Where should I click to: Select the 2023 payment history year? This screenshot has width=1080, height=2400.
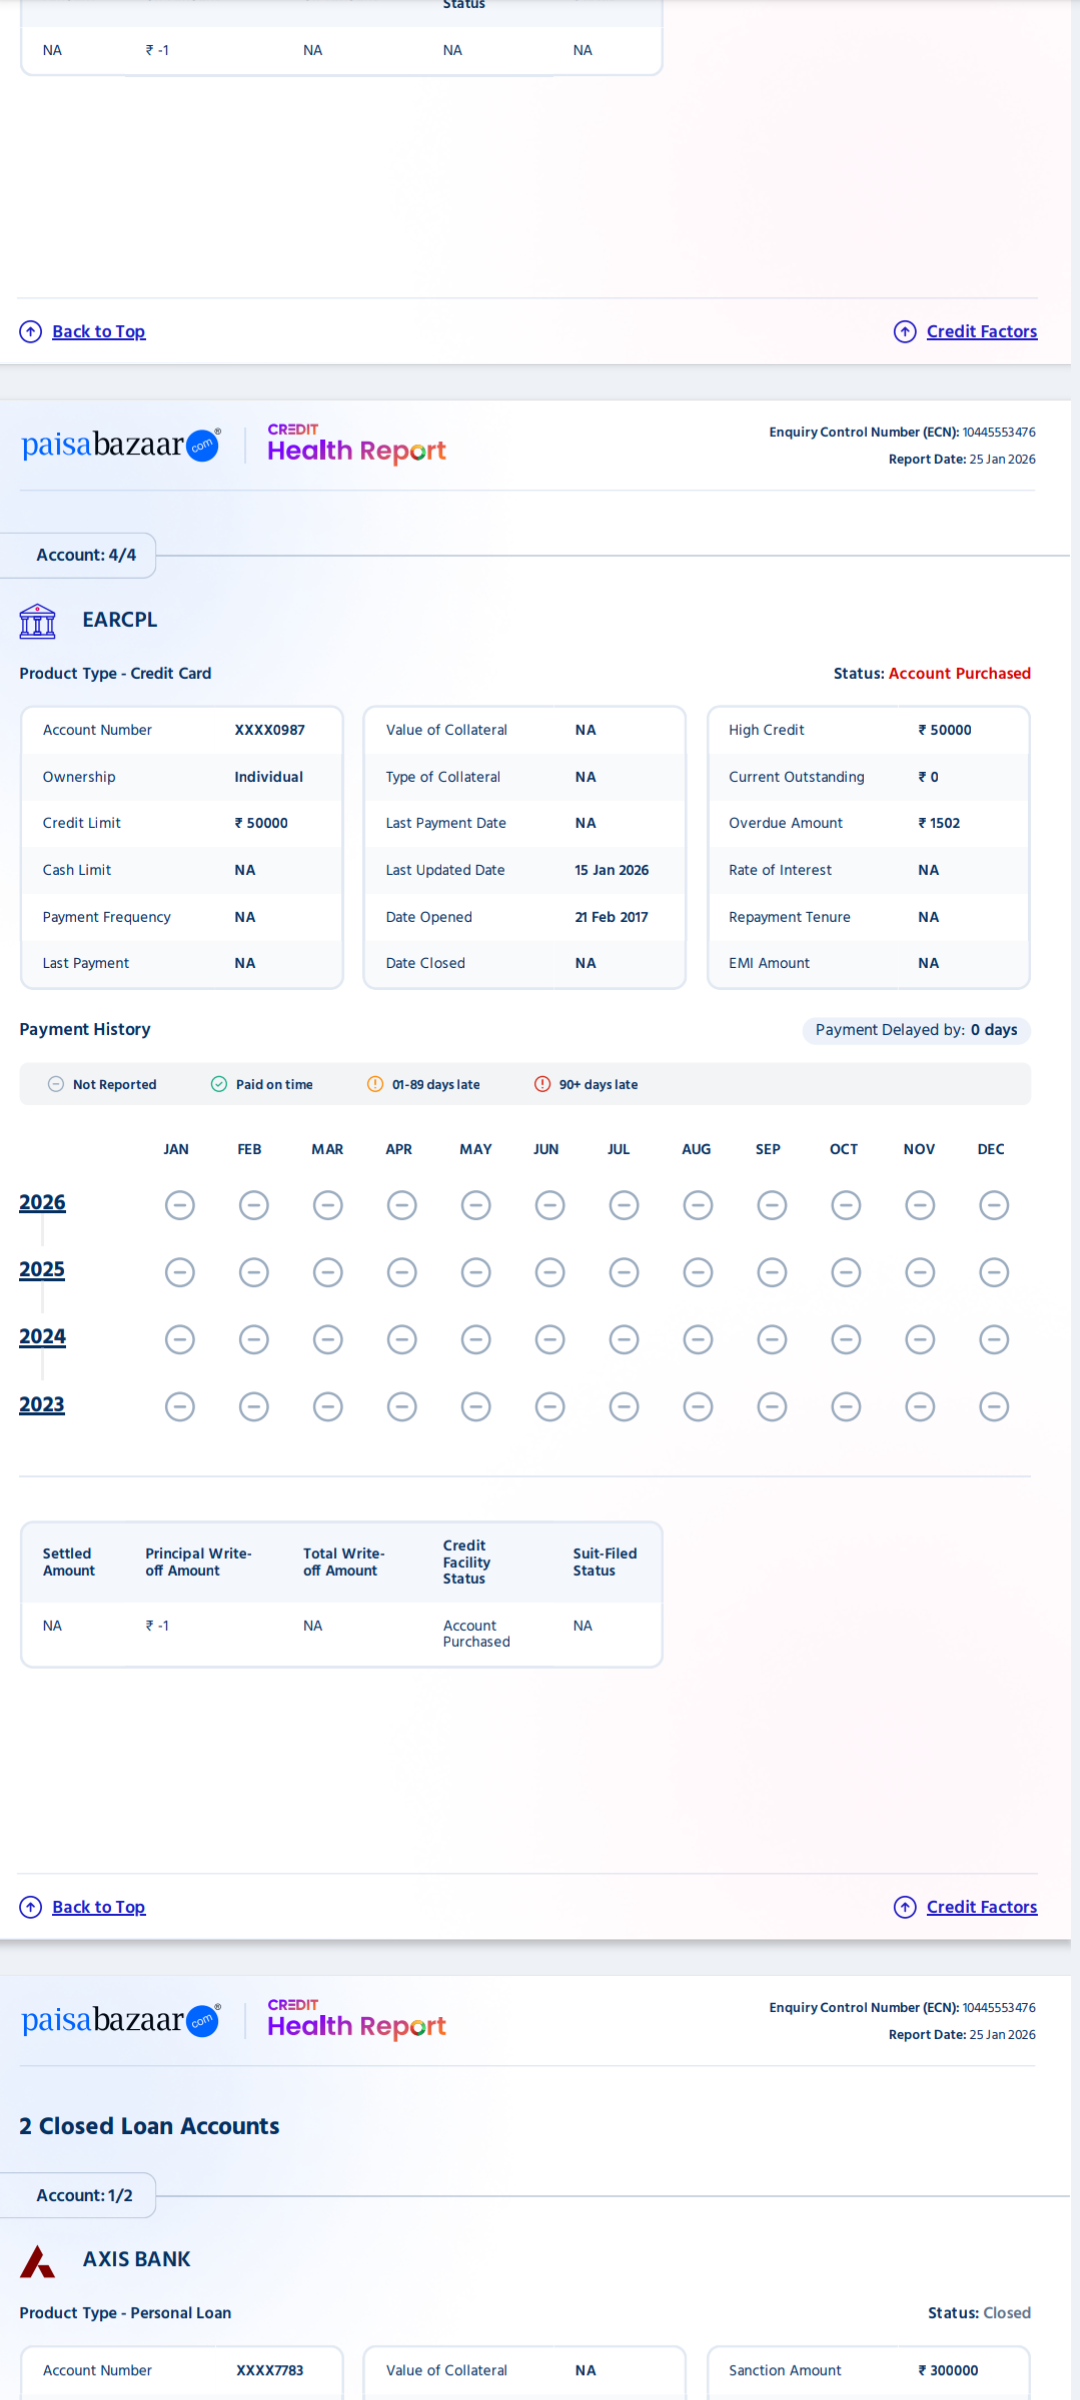[x=42, y=1404]
